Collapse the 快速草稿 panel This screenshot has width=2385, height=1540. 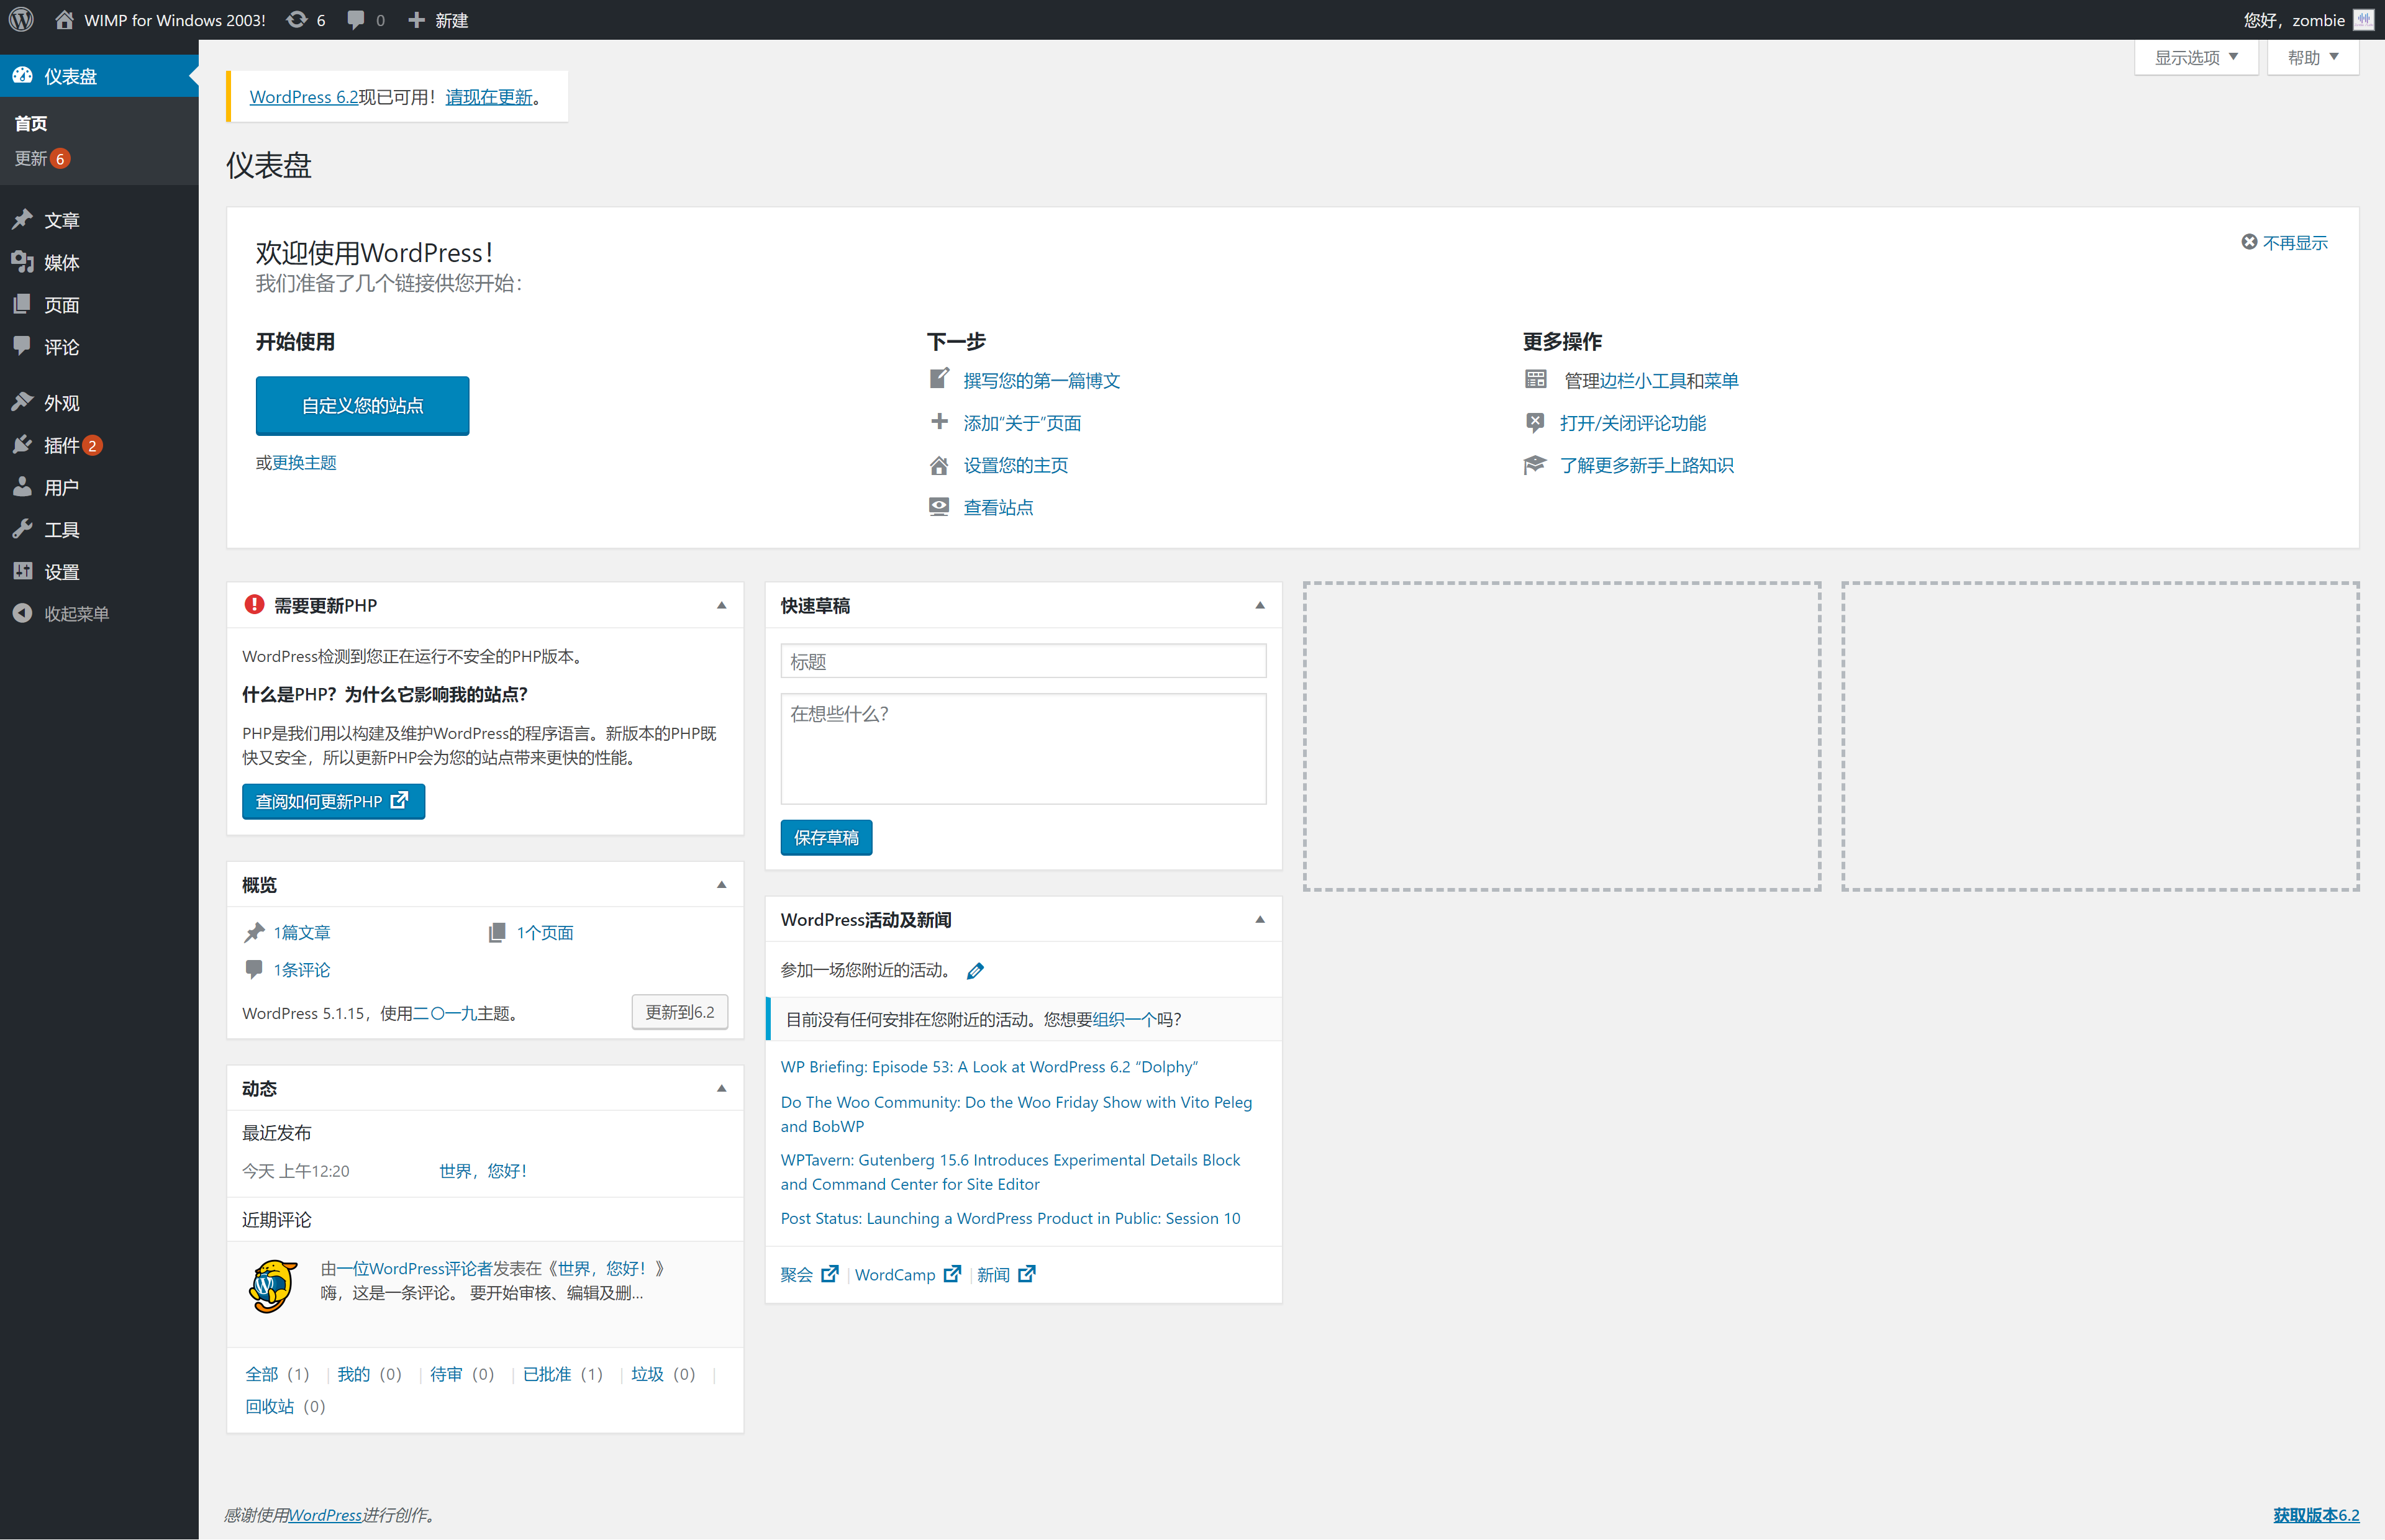click(1260, 606)
